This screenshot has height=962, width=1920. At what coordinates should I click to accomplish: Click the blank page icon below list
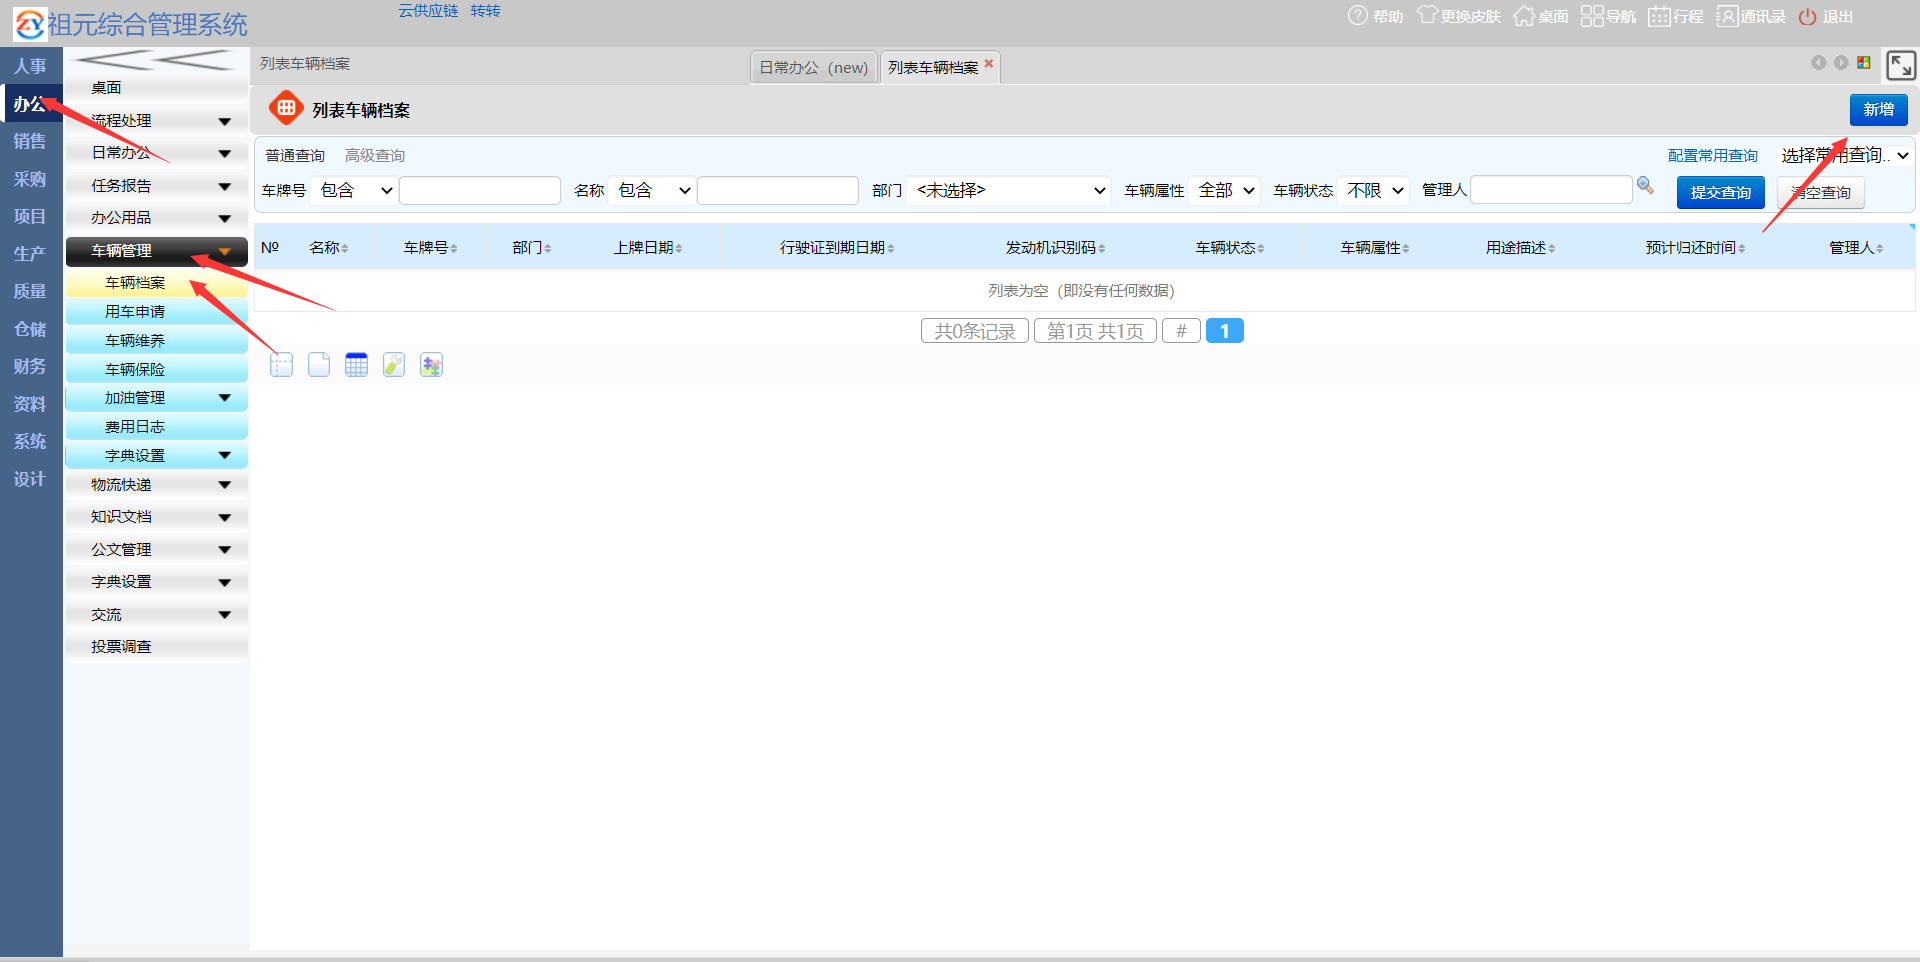click(319, 365)
